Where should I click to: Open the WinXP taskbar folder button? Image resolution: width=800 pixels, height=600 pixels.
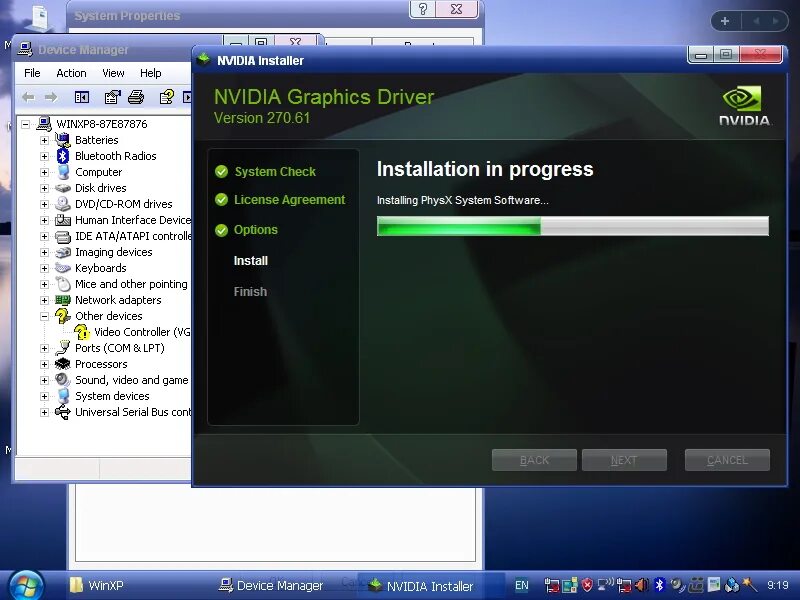tap(97, 585)
